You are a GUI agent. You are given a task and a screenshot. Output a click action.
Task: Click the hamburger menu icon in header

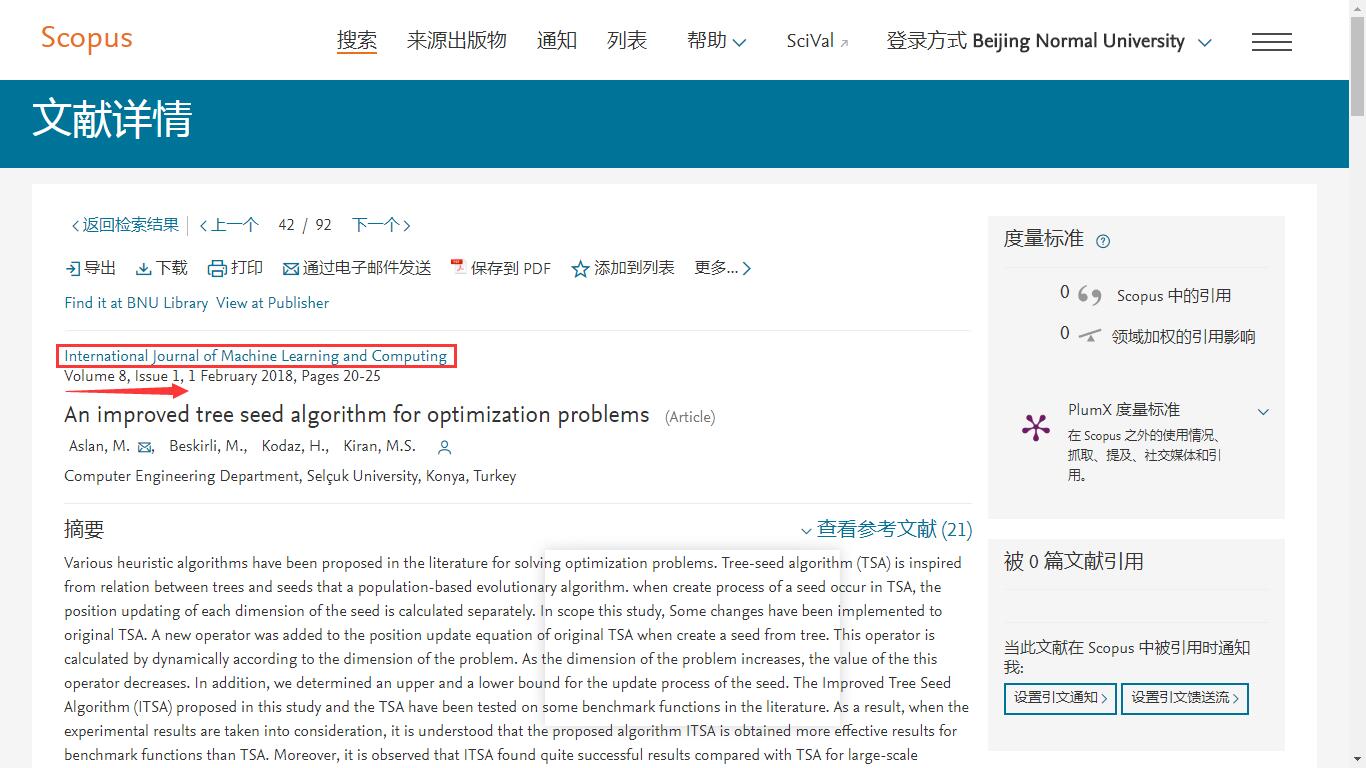tap(1271, 42)
